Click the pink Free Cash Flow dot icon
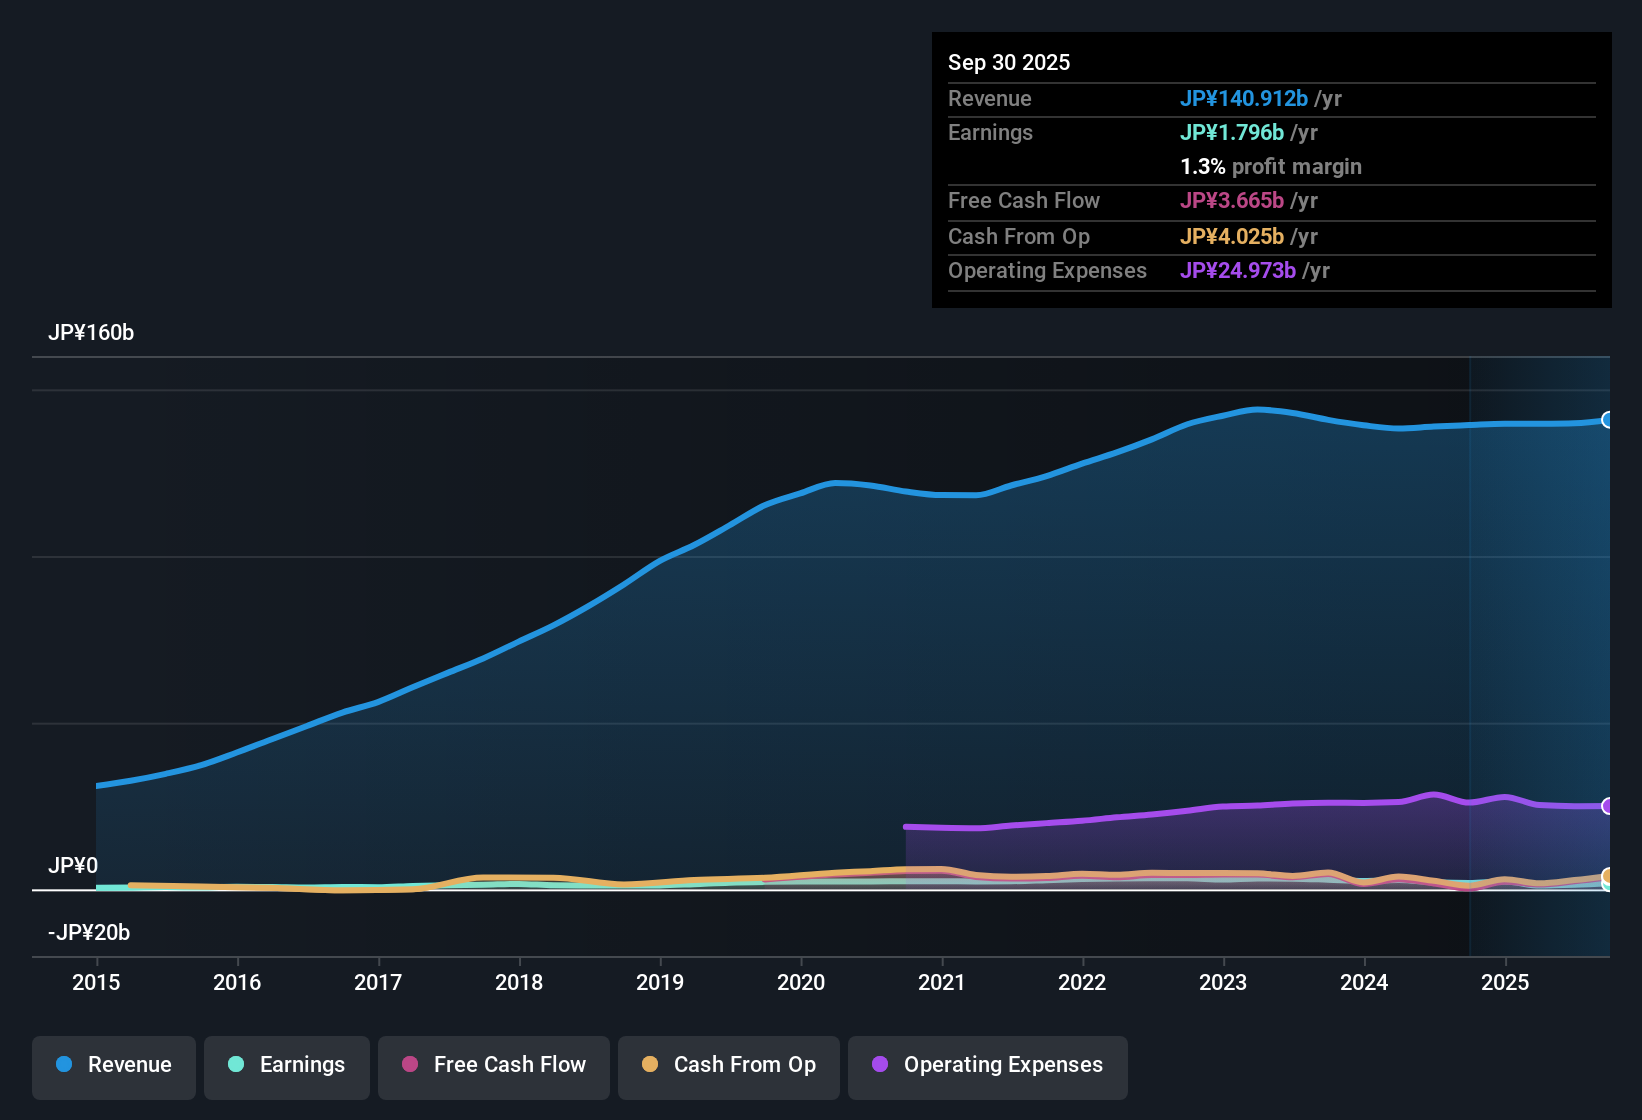Image resolution: width=1642 pixels, height=1120 pixels. click(x=409, y=1065)
